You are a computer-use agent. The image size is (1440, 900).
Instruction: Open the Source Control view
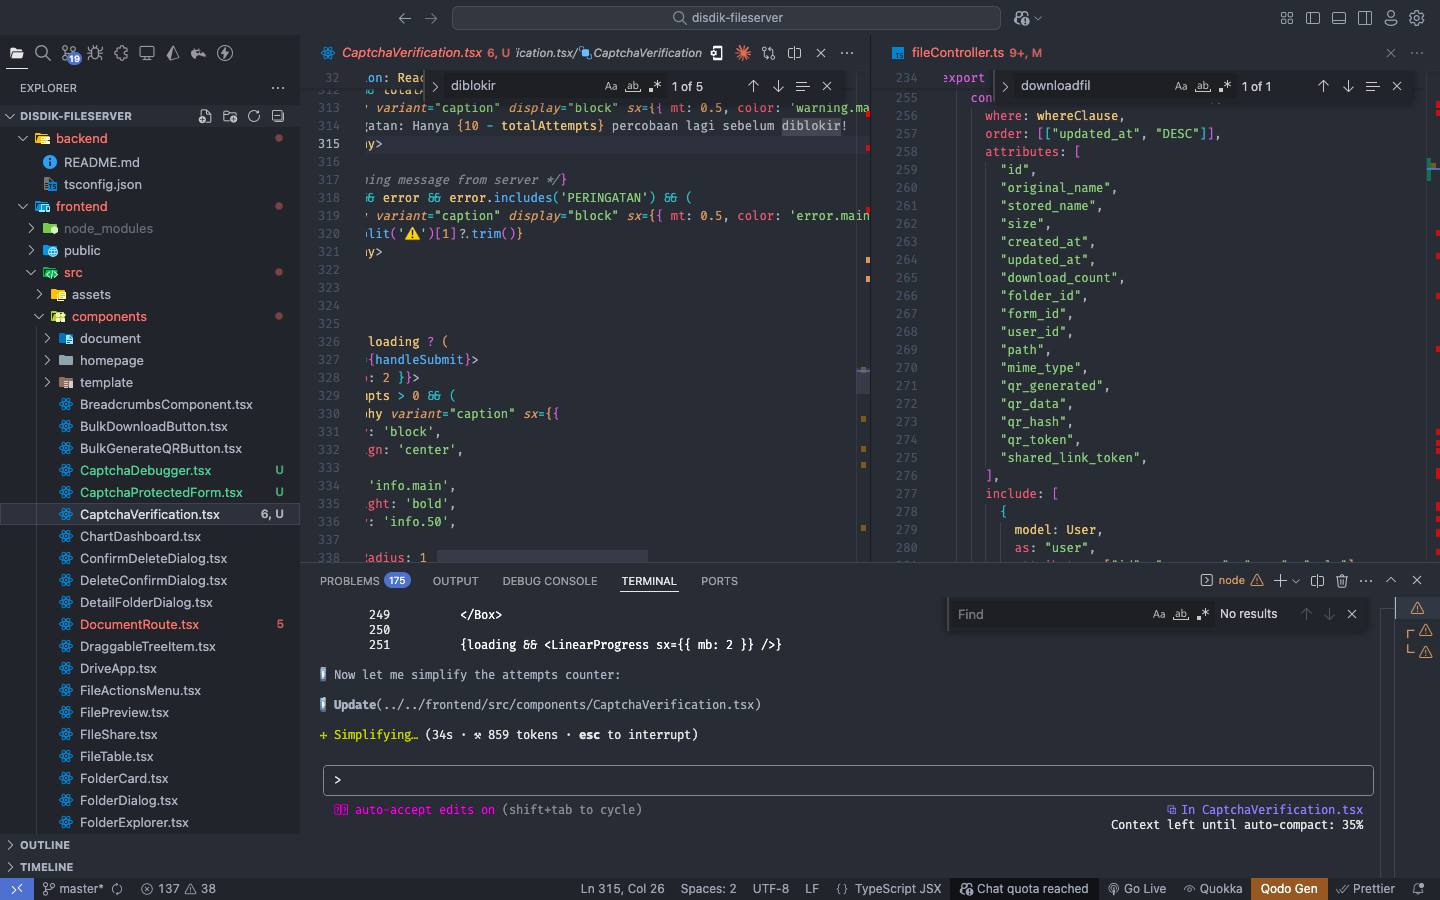click(x=69, y=54)
